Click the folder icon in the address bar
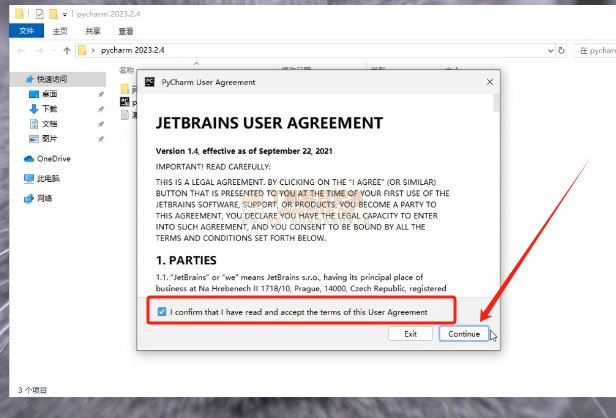 [x=82, y=50]
